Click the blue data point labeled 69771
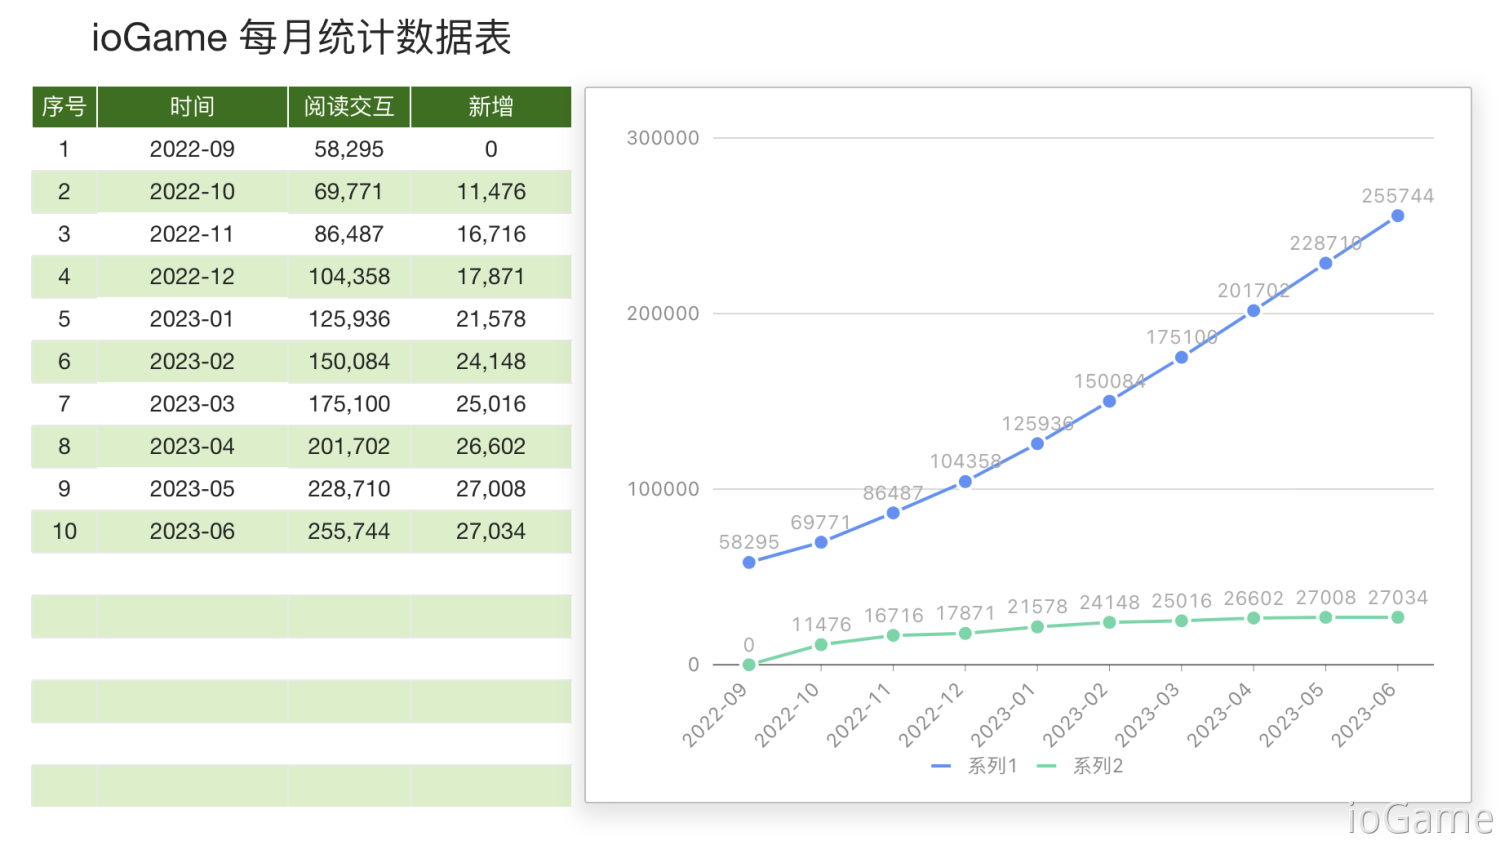The width and height of the screenshot is (1500, 841). [821, 542]
